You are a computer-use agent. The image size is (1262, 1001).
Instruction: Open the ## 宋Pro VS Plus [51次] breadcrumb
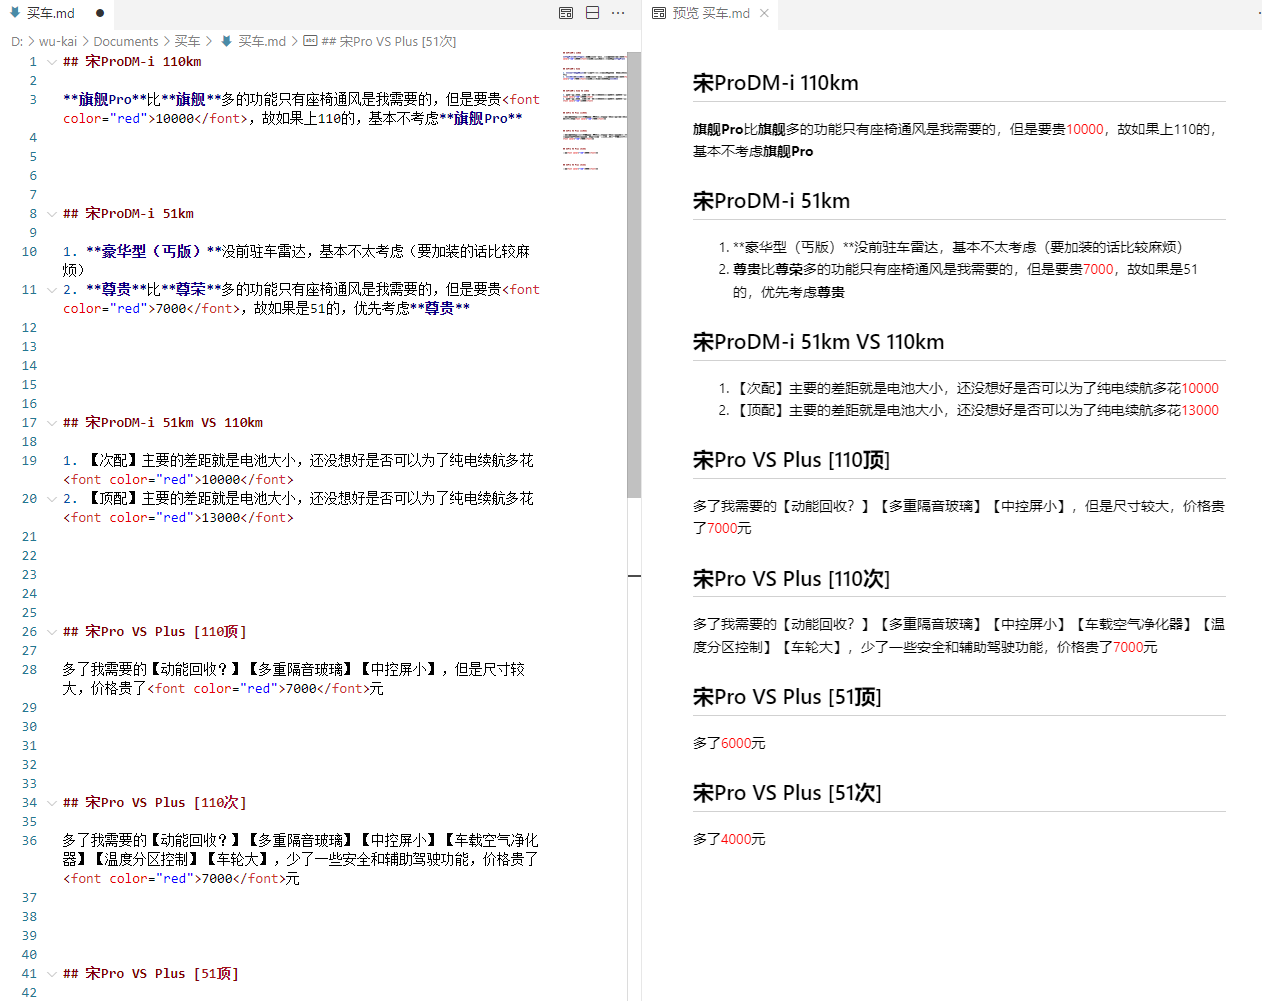(x=388, y=41)
